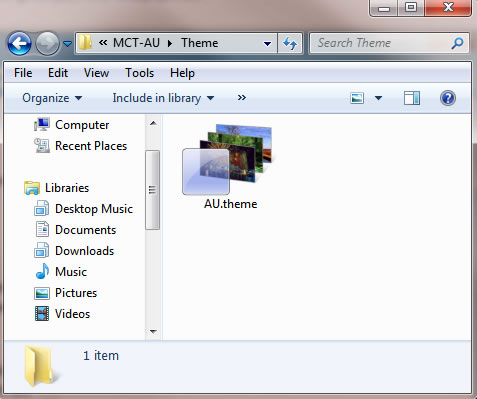477x399 pixels.
Task: Open the Documents library
Action: [x=86, y=230]
